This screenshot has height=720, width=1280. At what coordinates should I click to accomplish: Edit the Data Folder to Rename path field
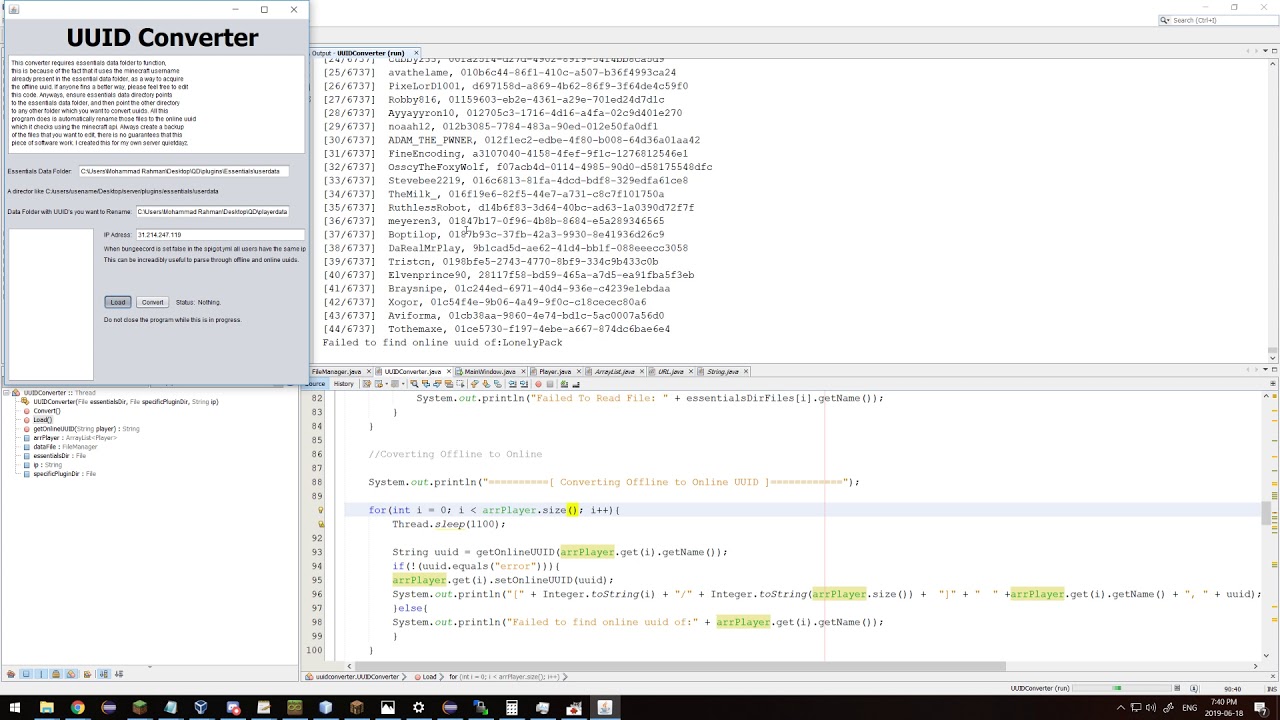pyautogui.click(x=212, y=211)
